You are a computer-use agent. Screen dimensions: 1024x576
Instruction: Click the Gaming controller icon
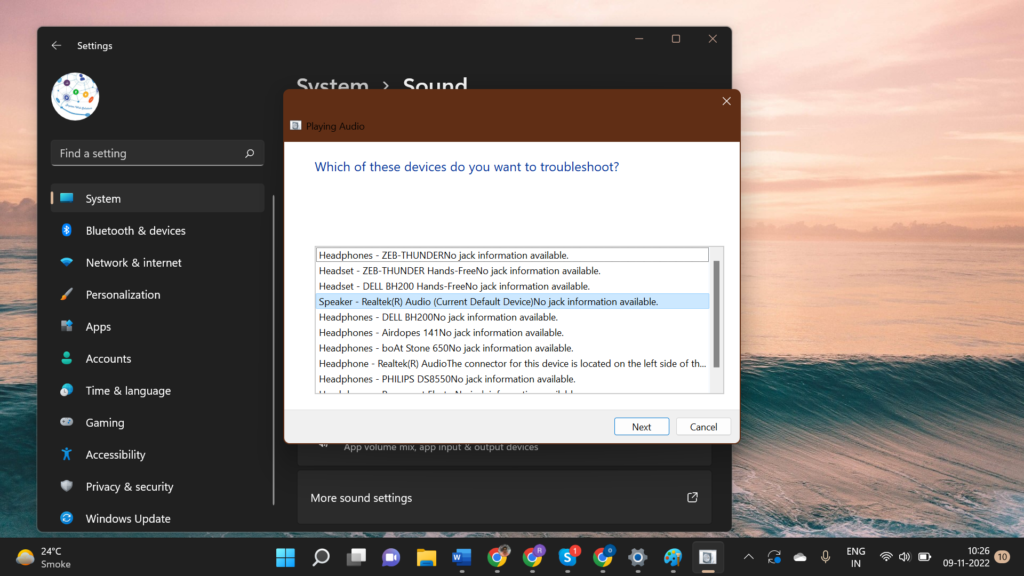click(67, 422)
